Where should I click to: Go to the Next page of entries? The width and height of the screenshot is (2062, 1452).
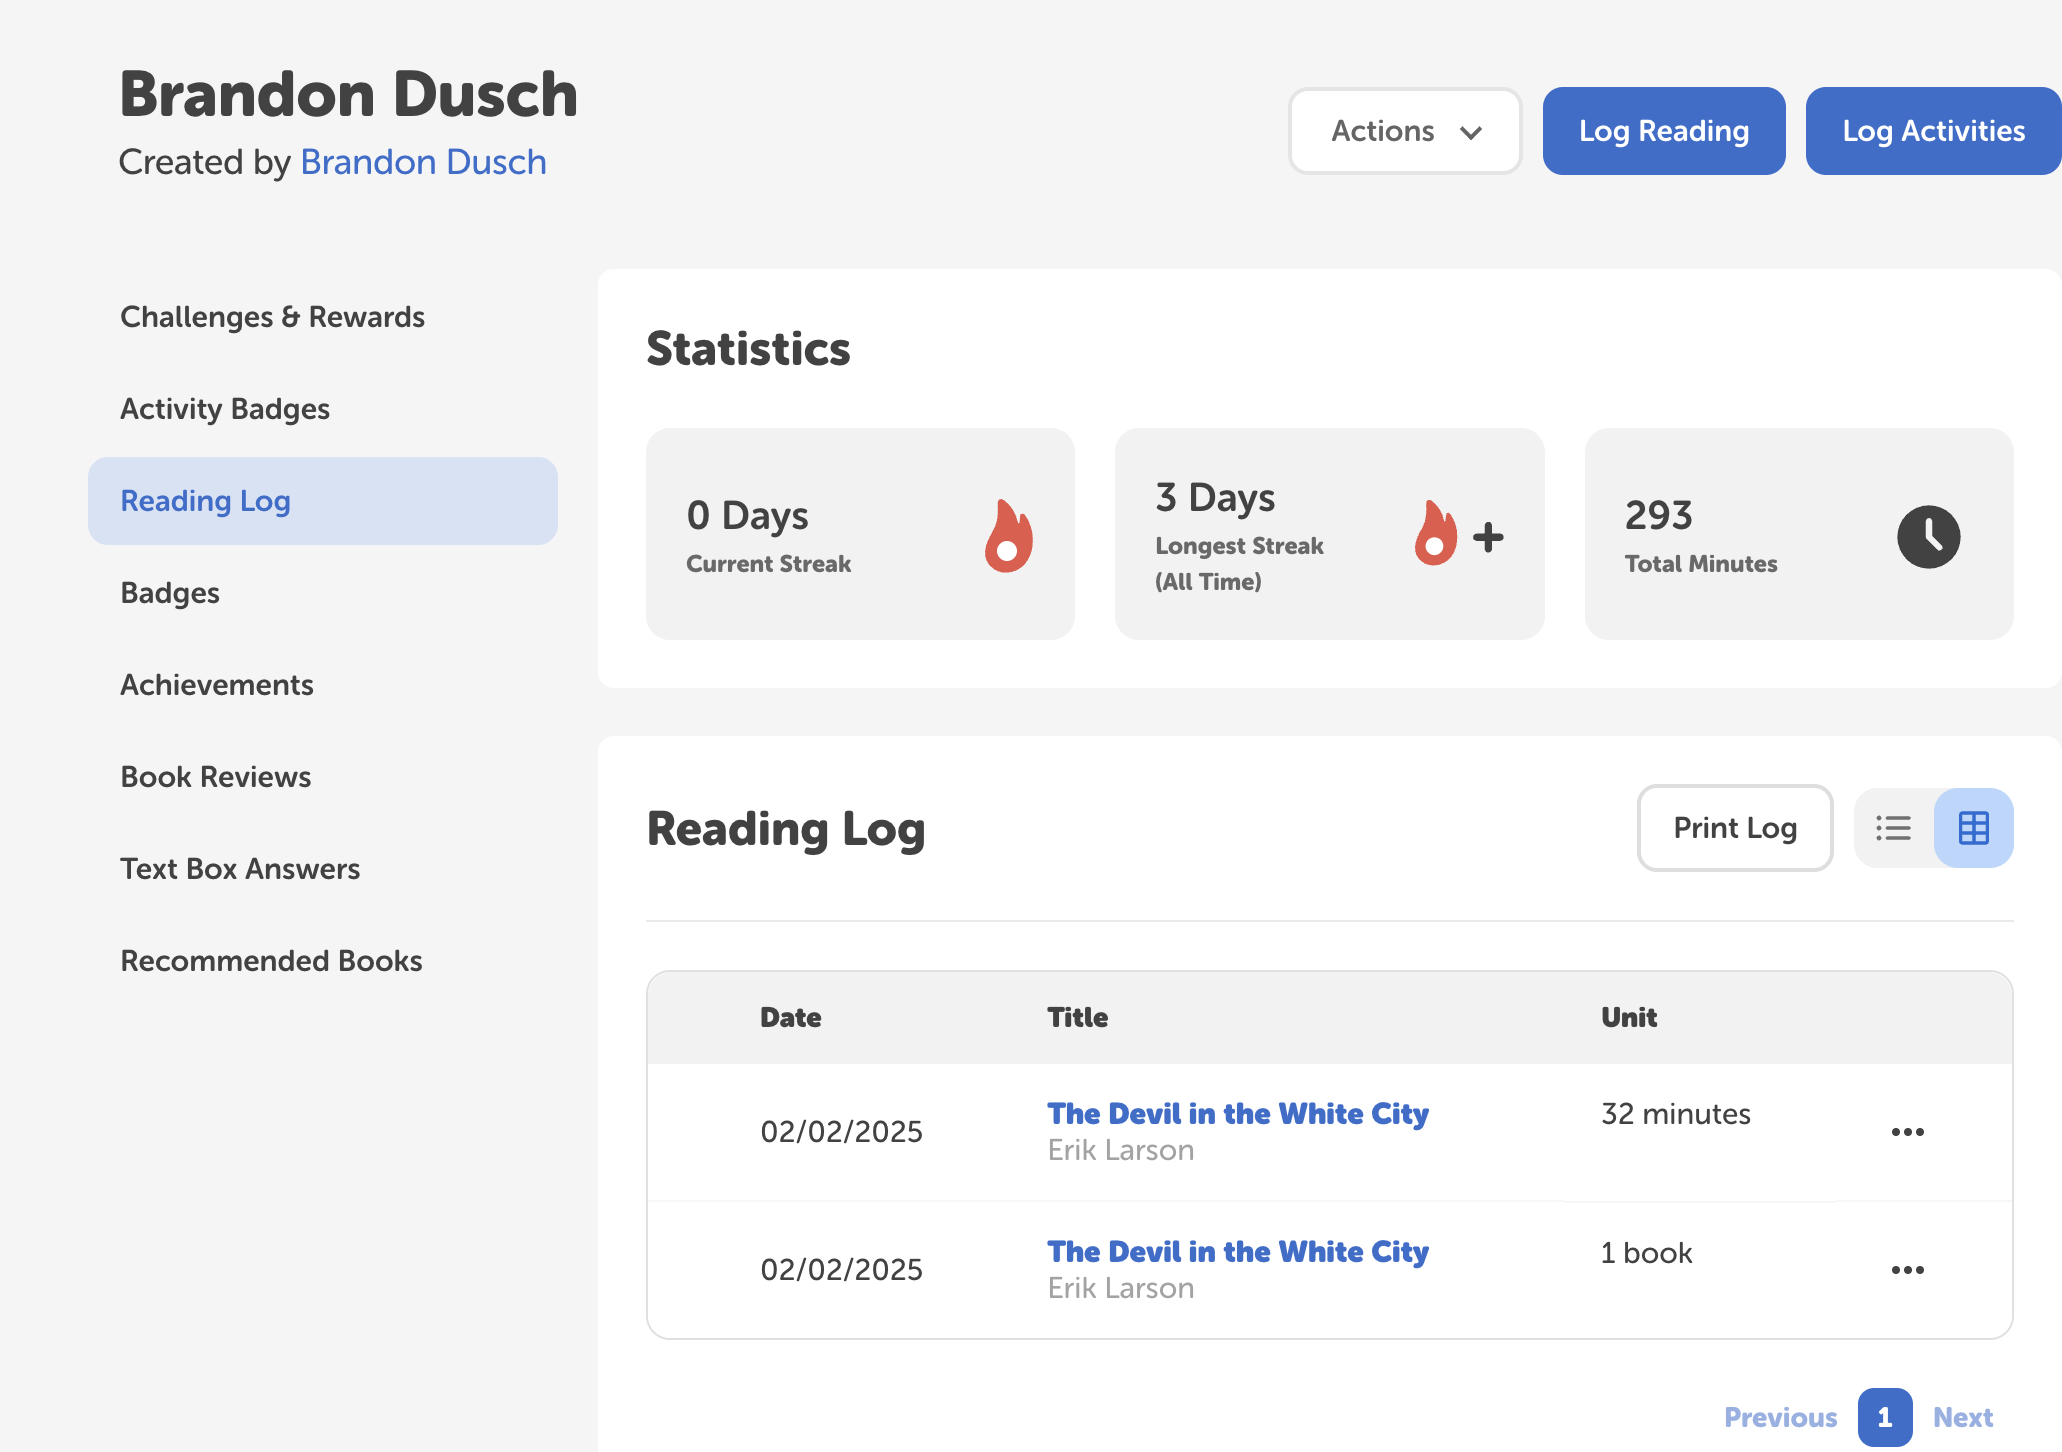click(x=1962, y=1417)
